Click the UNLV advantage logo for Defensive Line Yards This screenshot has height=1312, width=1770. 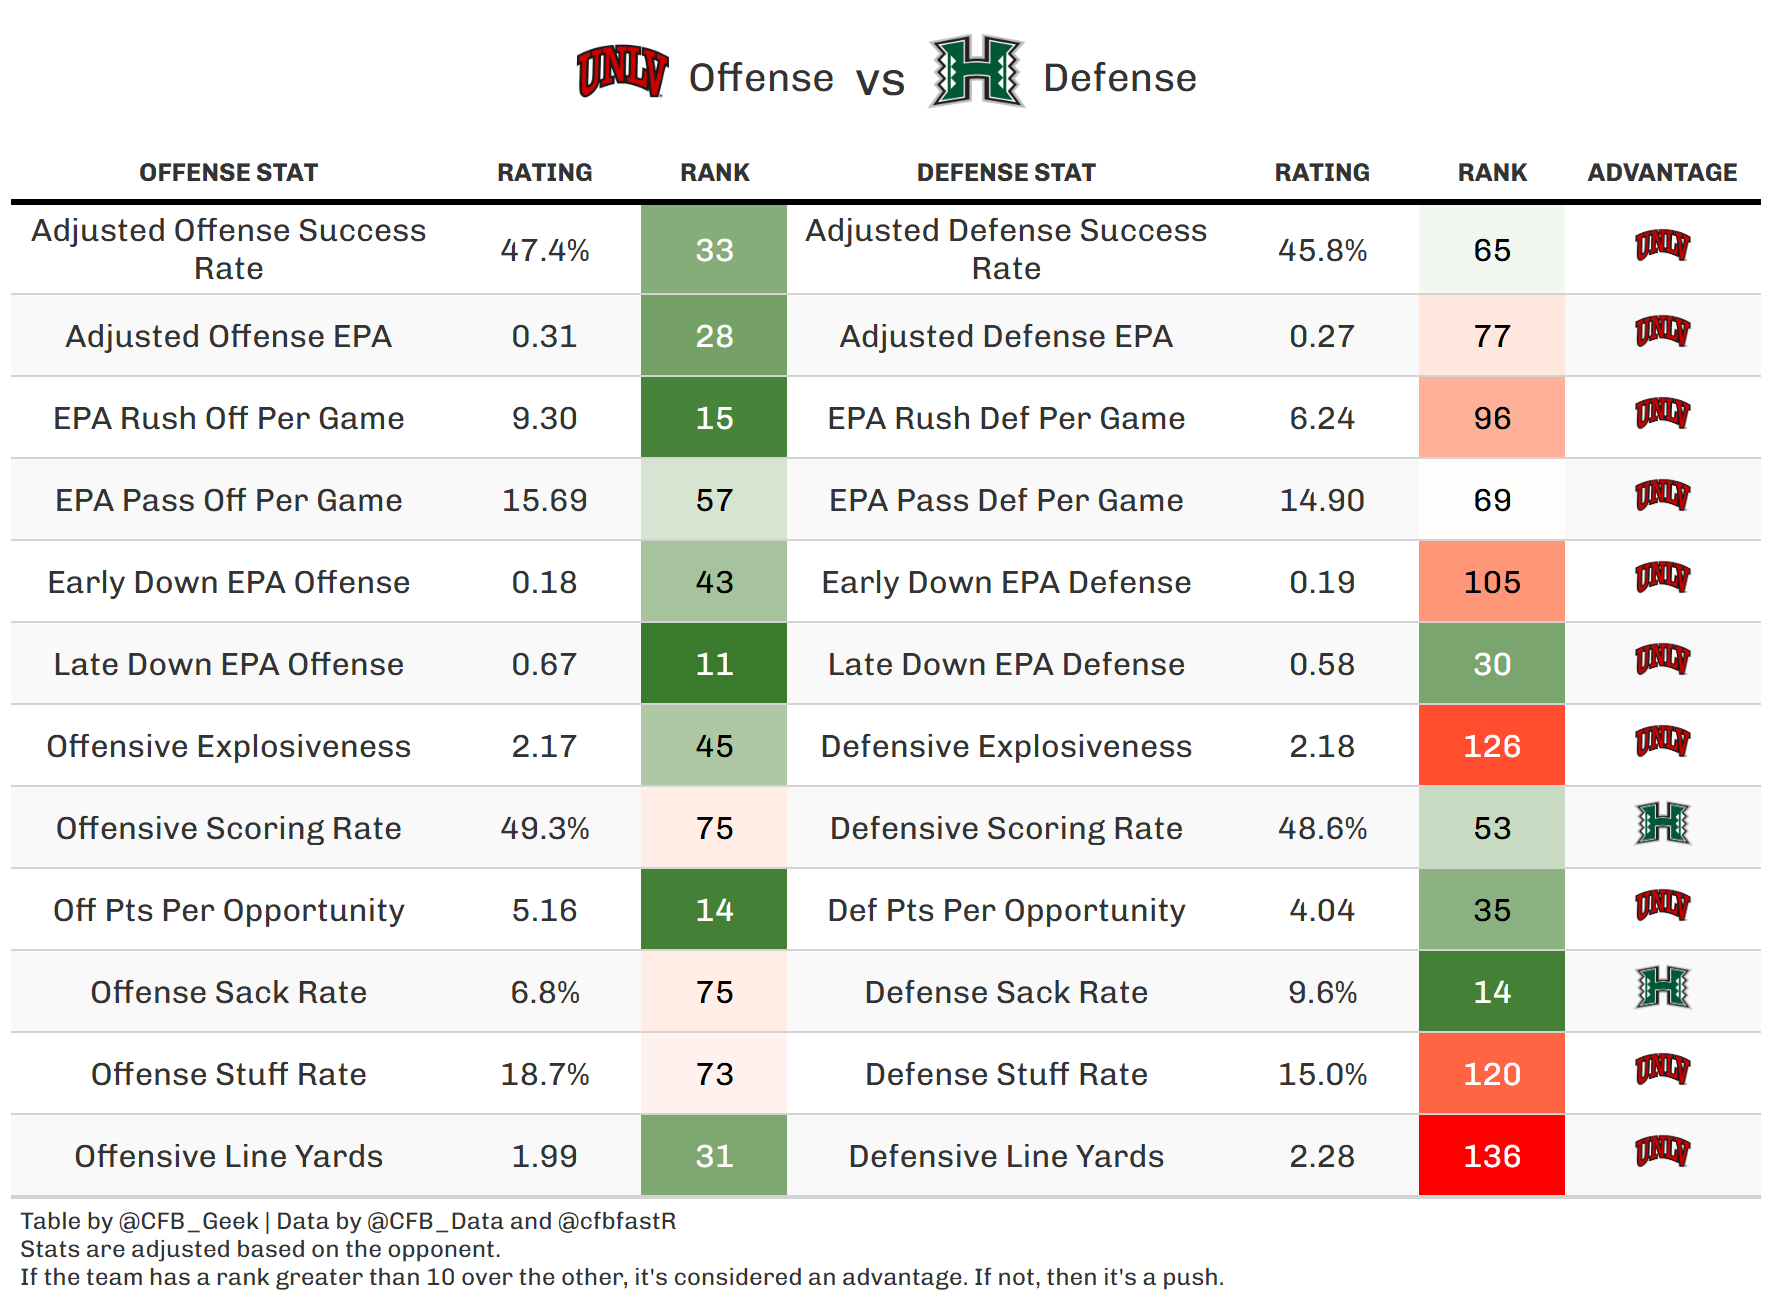click(1662, 1152)
